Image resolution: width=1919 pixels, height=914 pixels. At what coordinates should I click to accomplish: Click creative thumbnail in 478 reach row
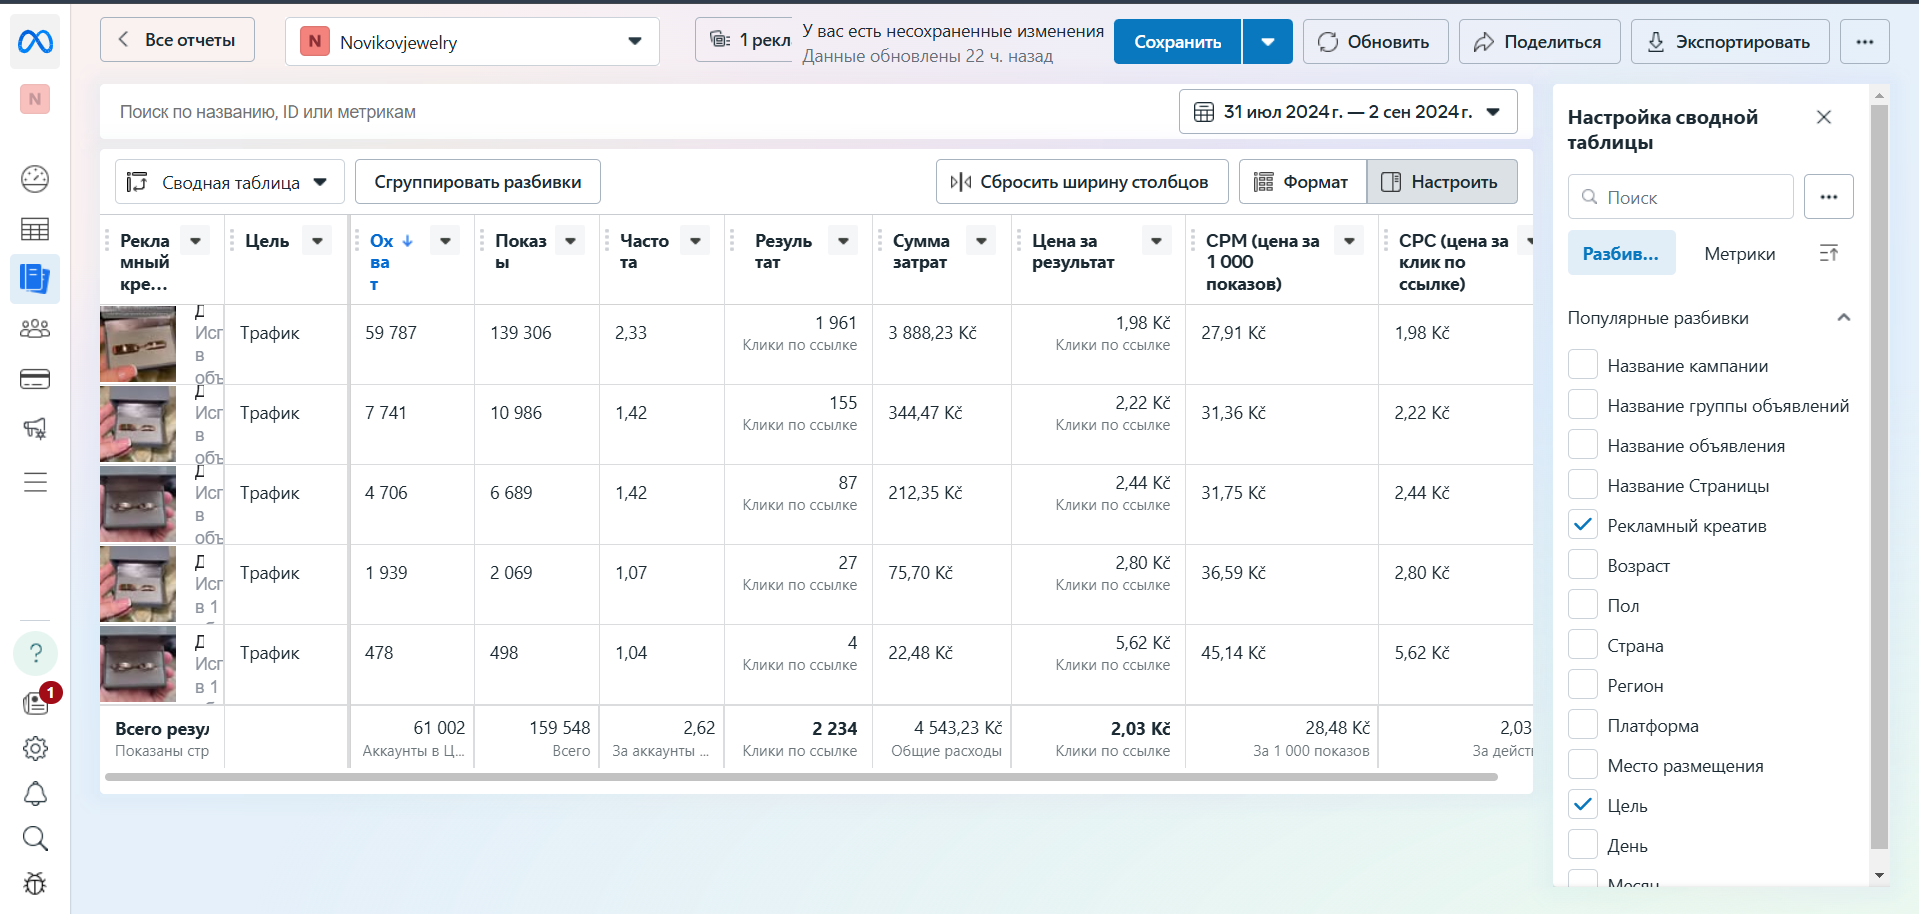click(x=138, y=664)
